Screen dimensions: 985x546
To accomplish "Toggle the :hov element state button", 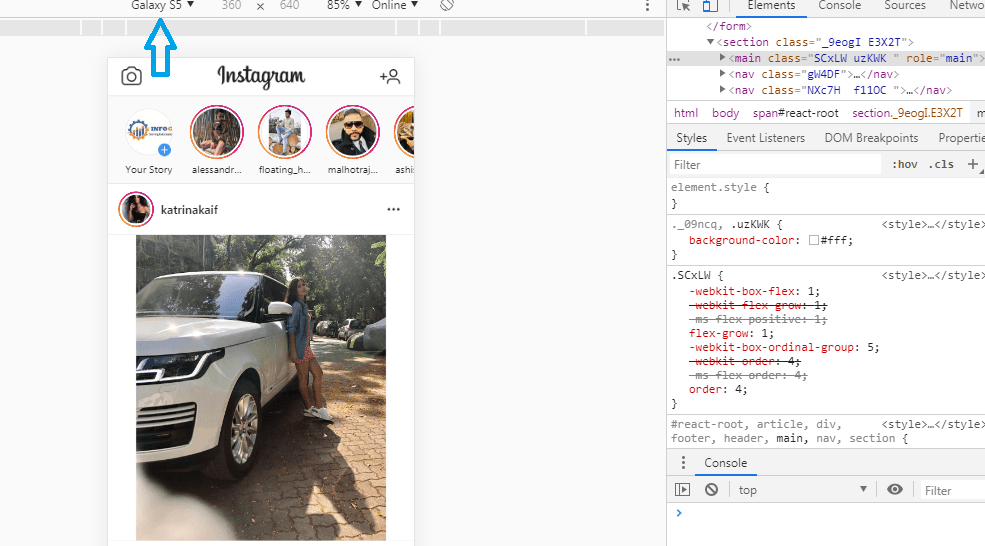I will (905, 164).
